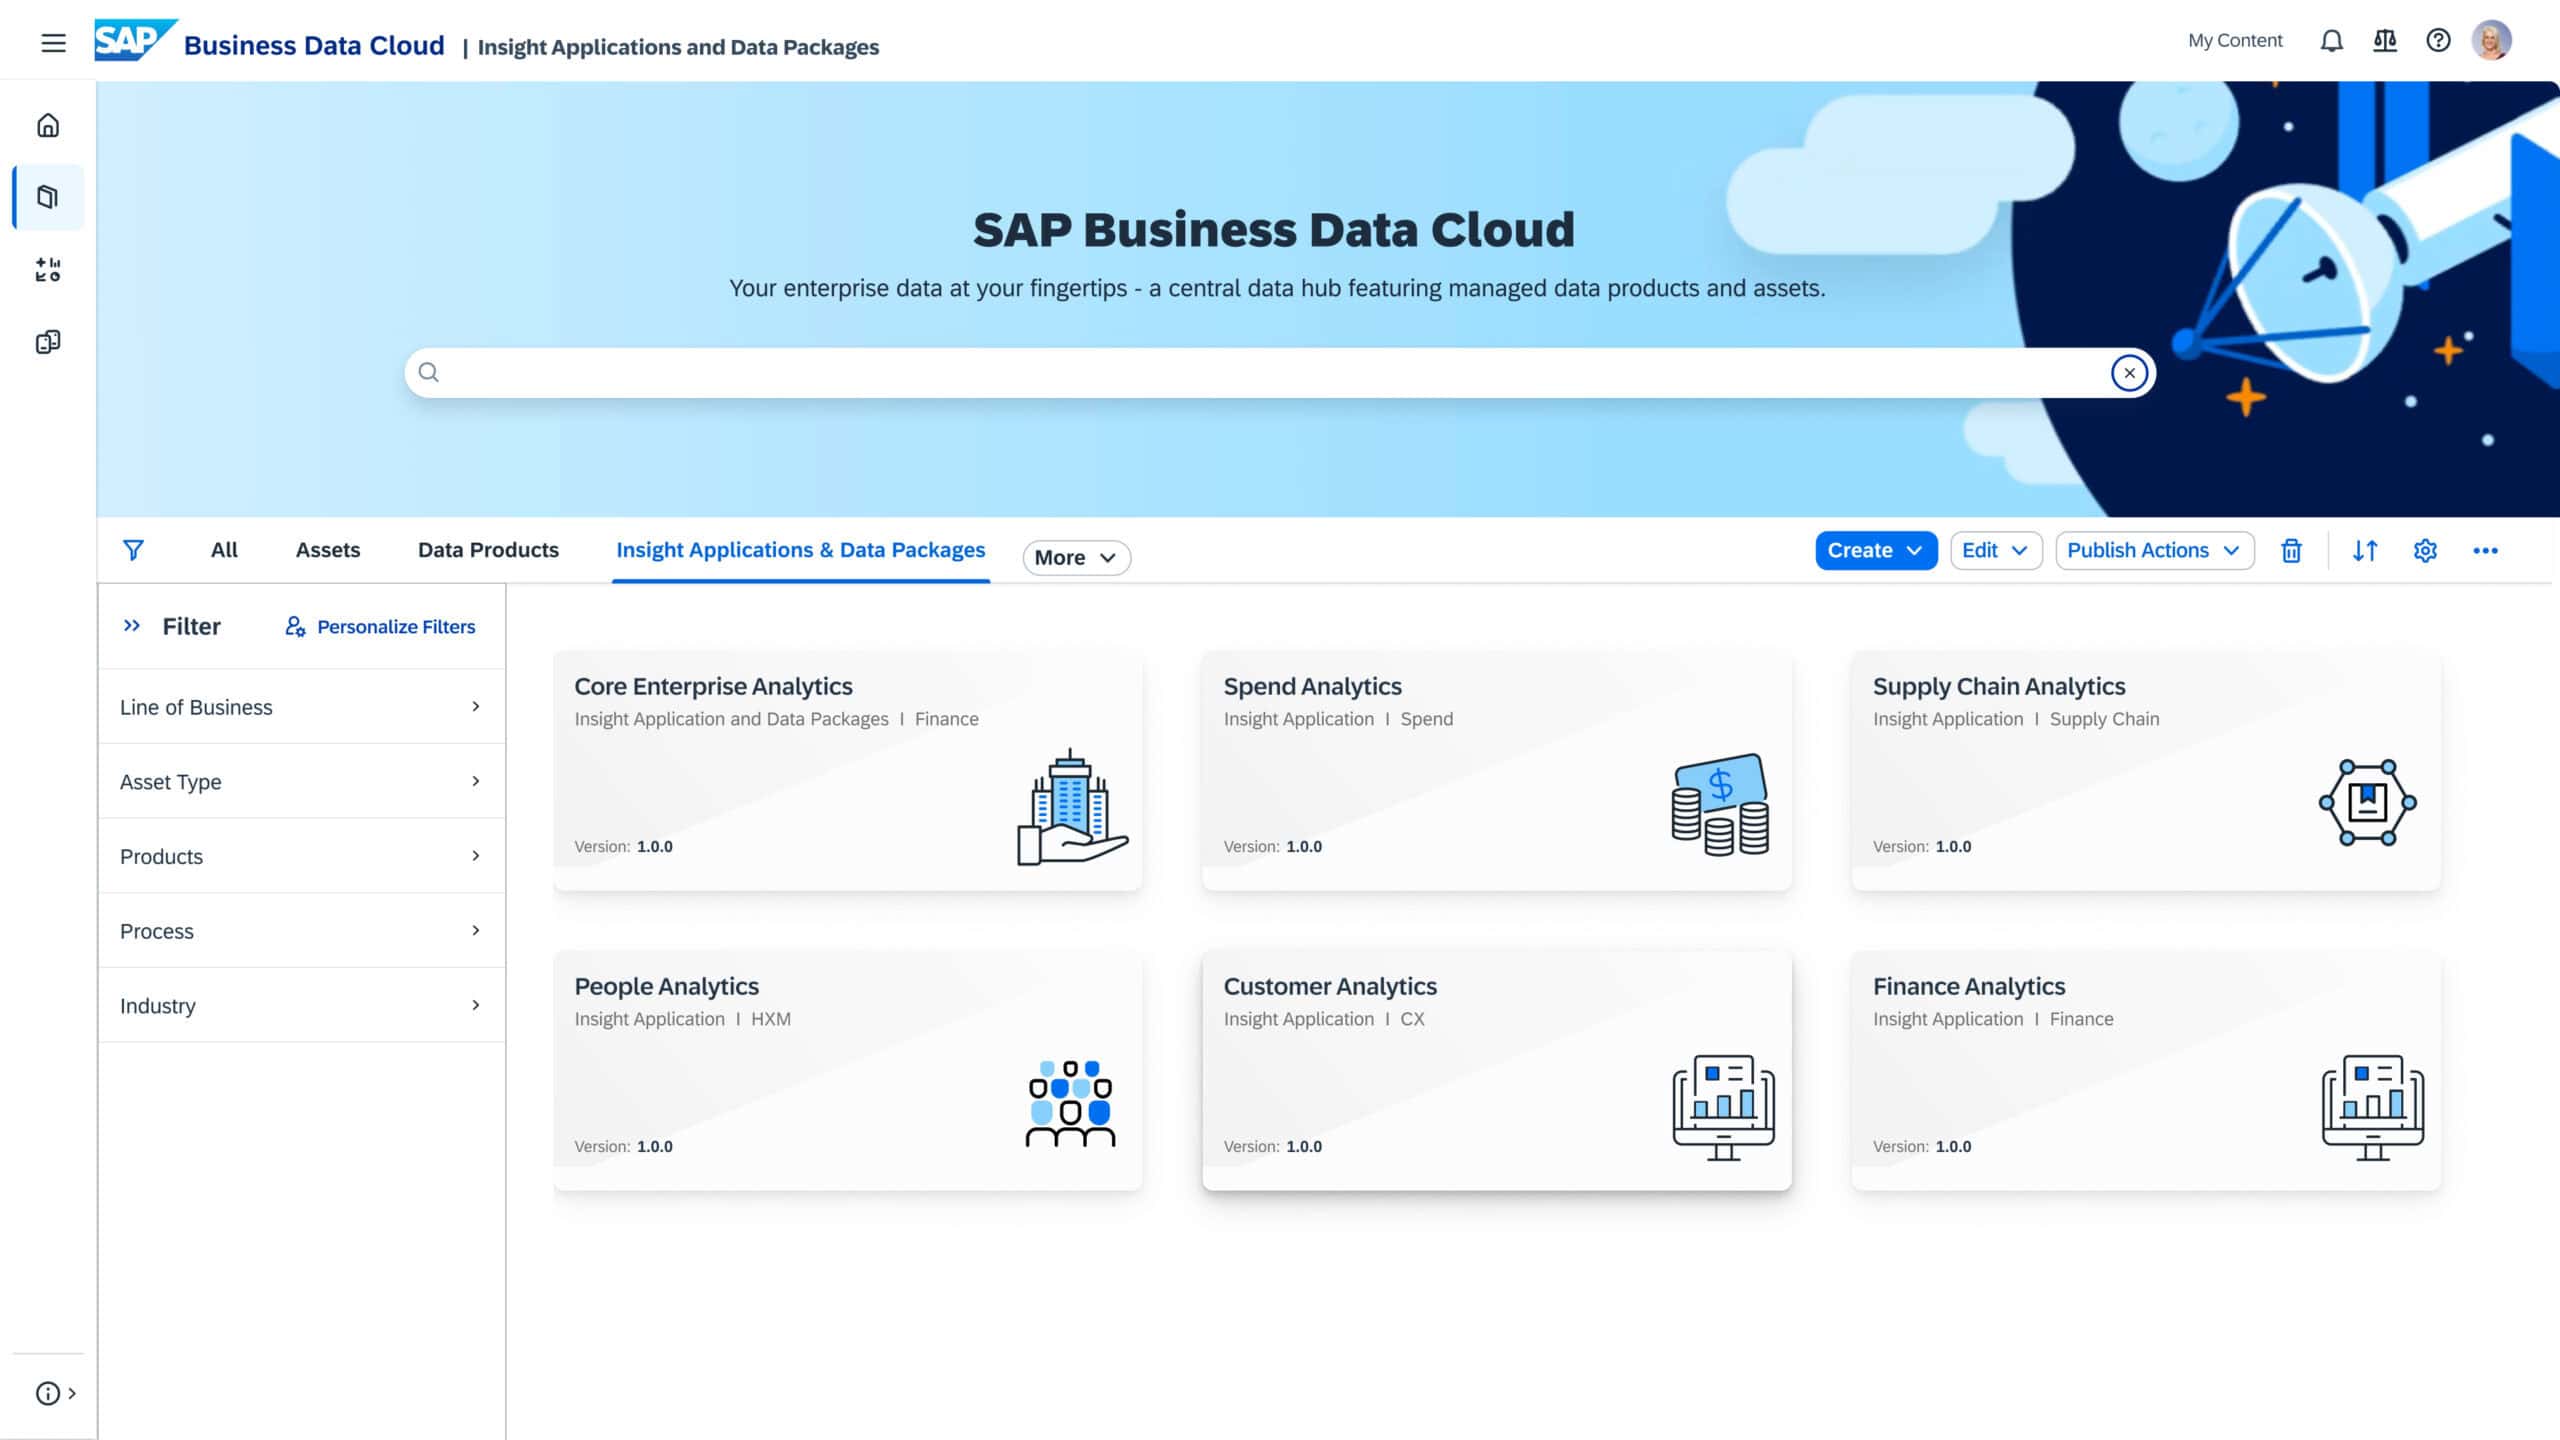Open the notifications bell
This screenshot has height=1440, width=2560.
(x=2331, y=40)
